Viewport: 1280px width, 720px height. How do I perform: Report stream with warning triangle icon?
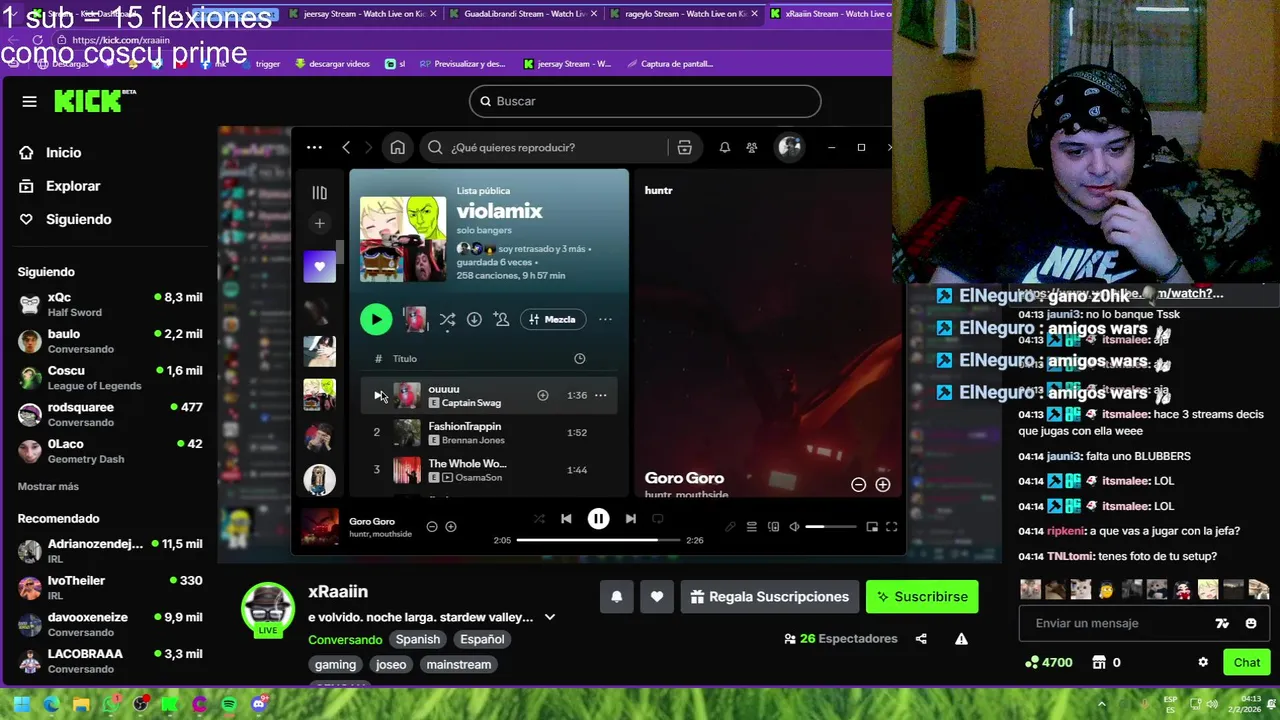click(x=961, y=639)
